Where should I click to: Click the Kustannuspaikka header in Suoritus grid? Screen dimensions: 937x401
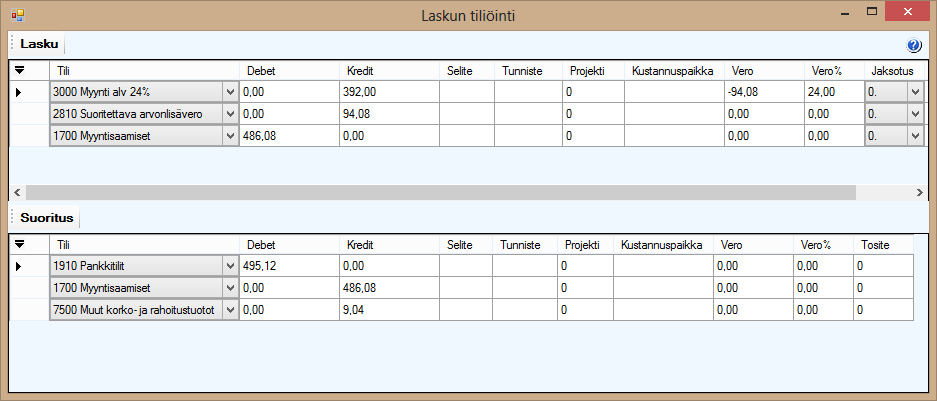[662, 244]
